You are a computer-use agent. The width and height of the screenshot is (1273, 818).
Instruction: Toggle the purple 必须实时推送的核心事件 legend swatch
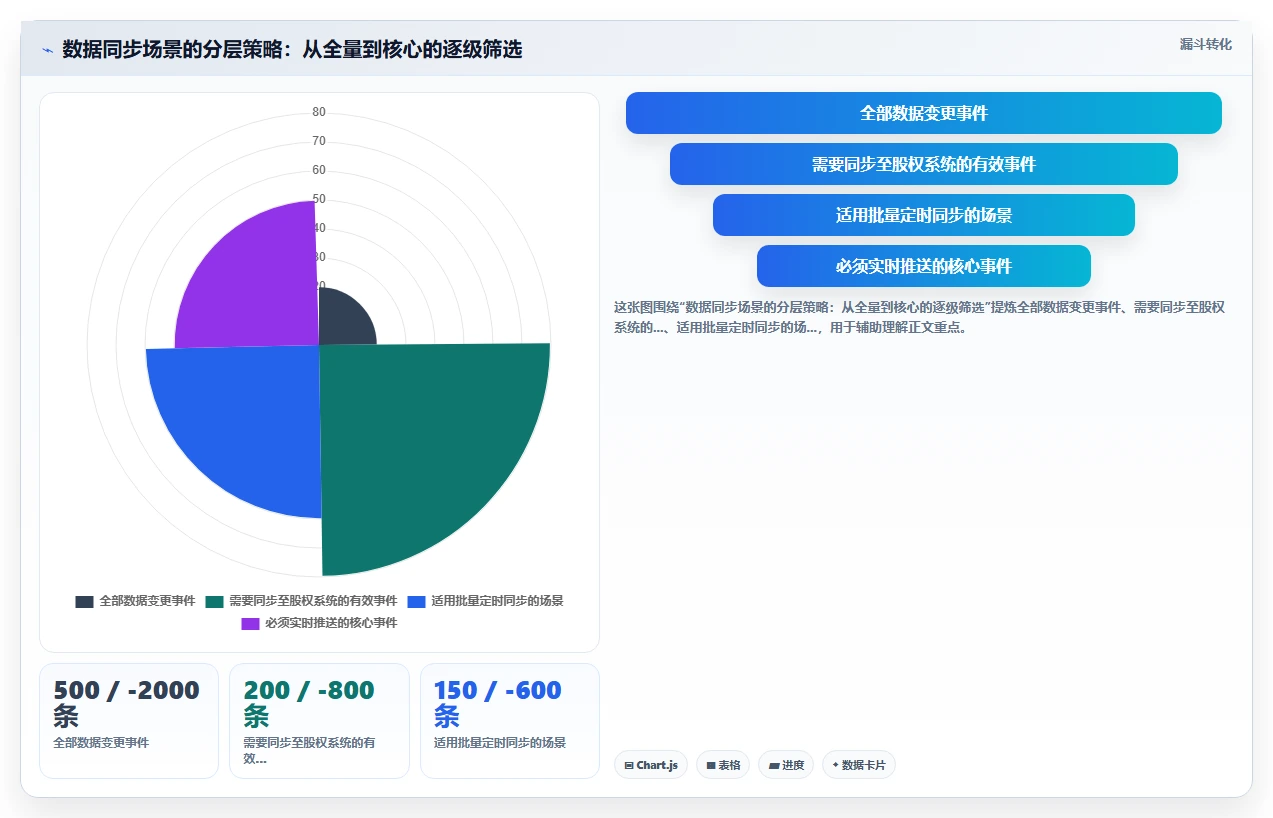point(251,624)
